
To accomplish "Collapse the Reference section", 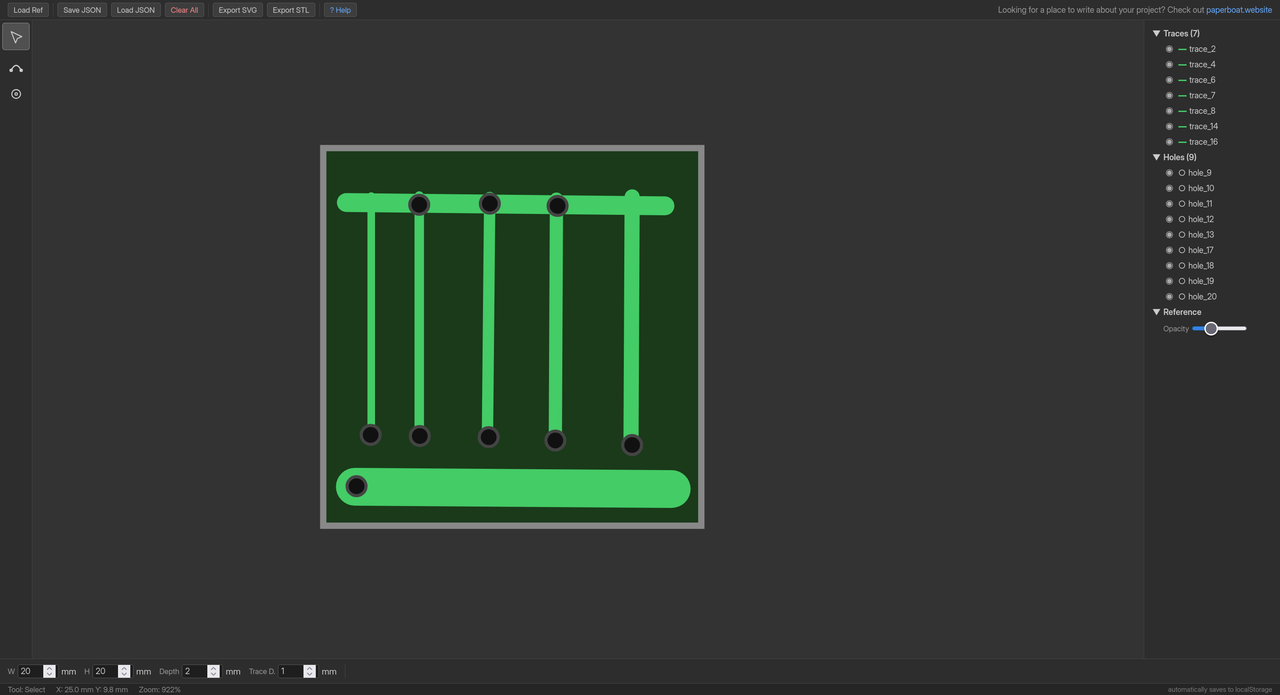I will coord(1157,312).
